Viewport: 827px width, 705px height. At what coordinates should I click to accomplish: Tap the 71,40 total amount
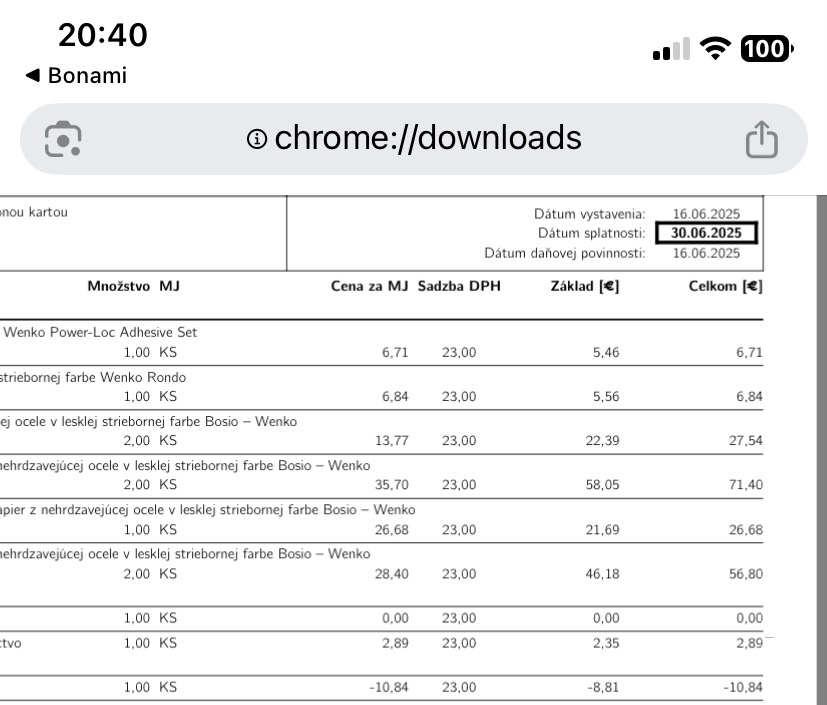[746, 485]
